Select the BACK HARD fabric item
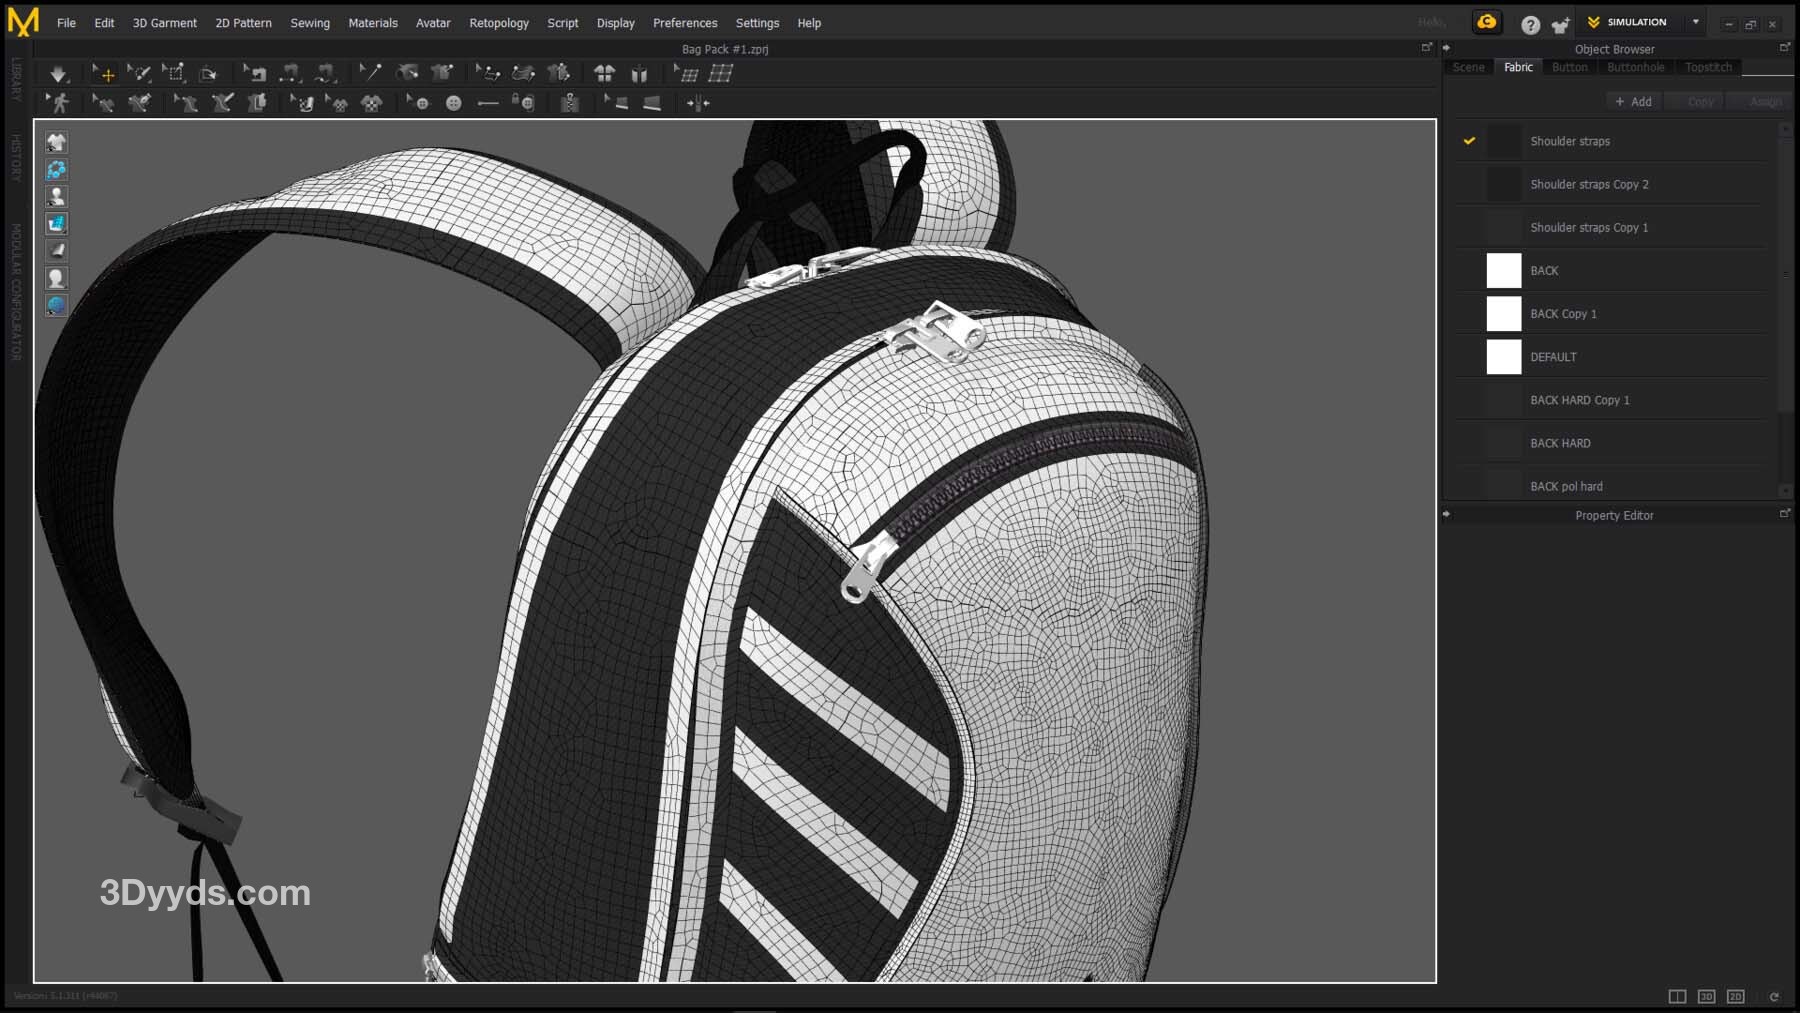 1560,443
